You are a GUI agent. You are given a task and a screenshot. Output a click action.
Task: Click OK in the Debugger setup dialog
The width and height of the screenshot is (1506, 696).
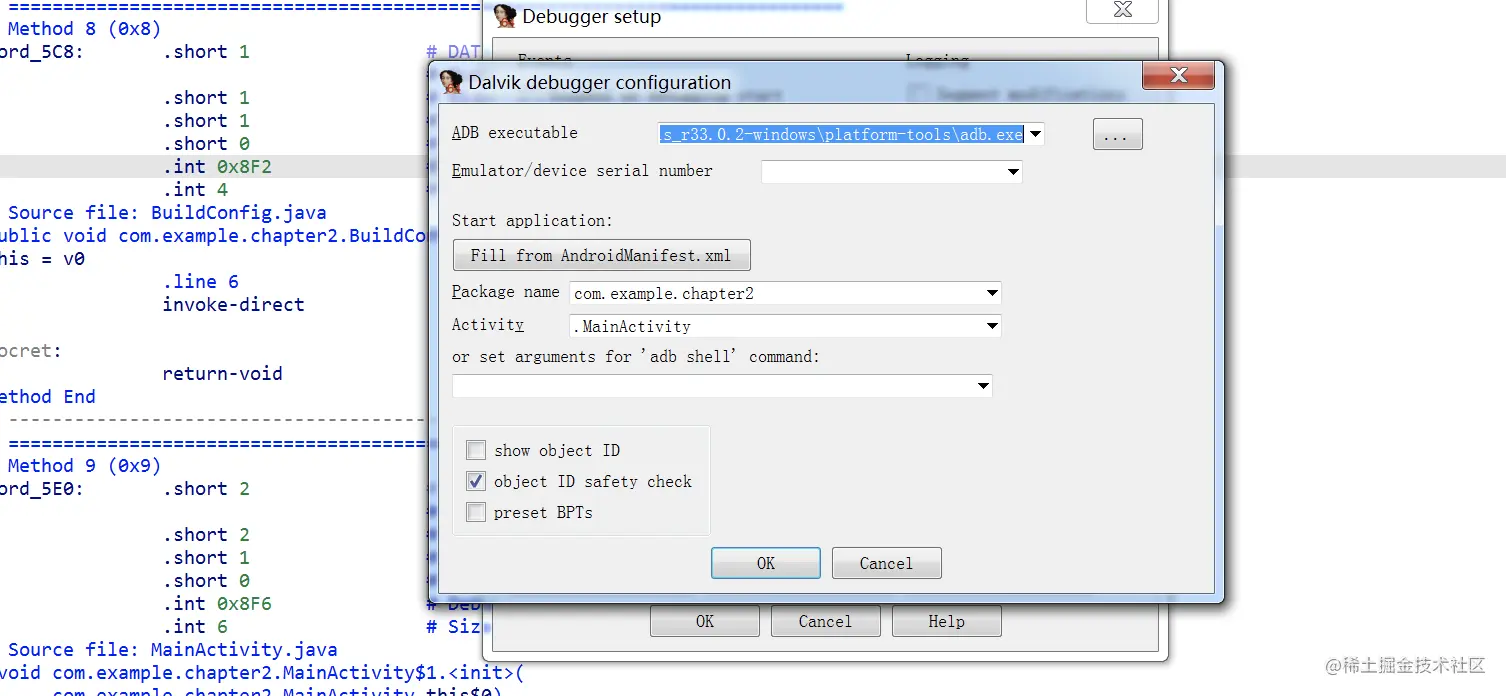(704, 620)
